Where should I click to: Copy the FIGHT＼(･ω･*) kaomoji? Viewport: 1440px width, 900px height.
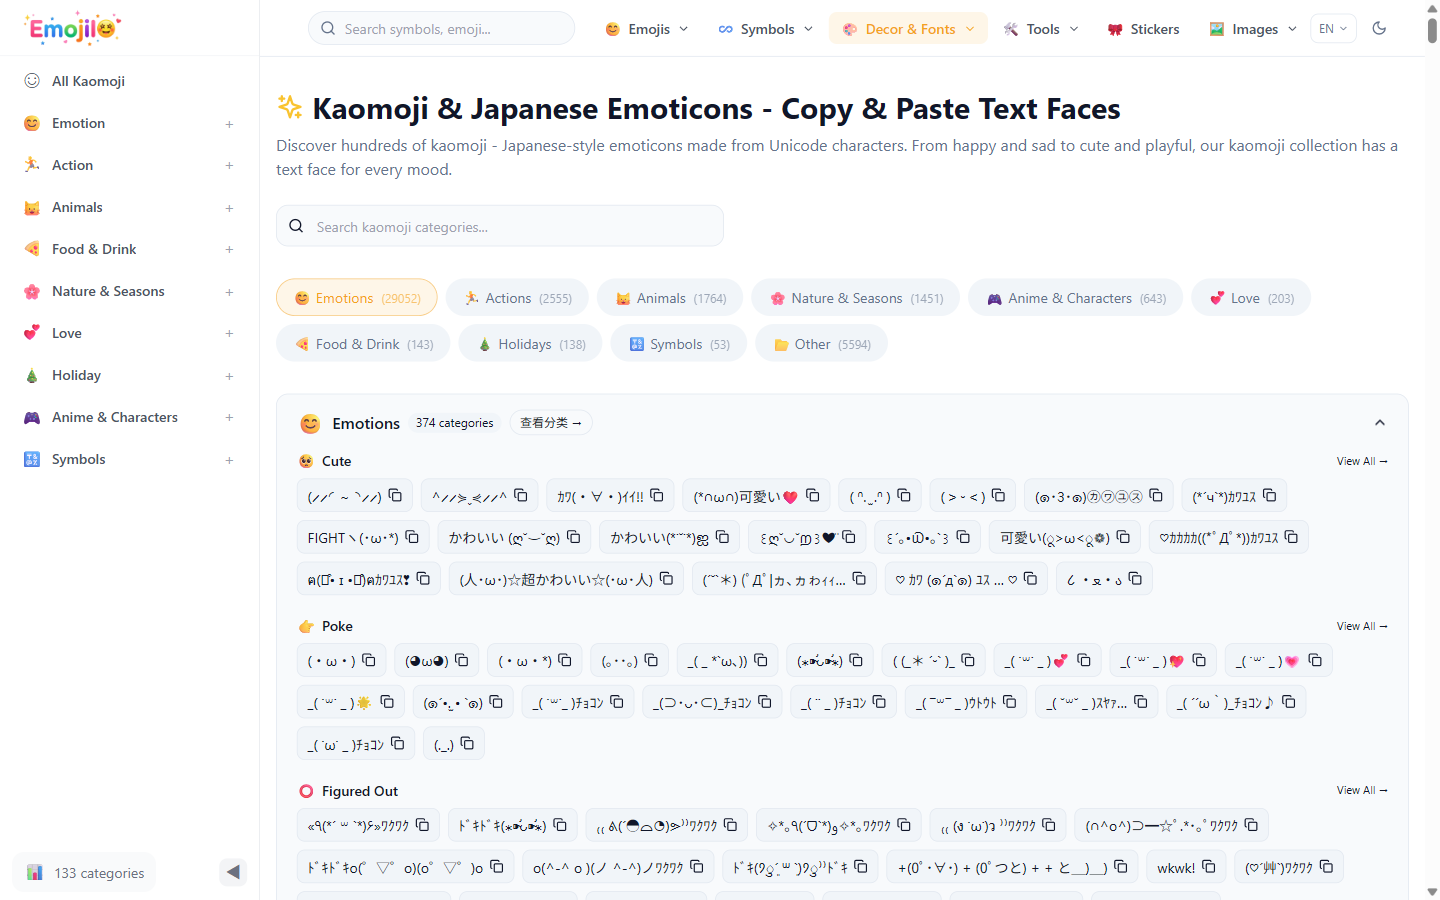(412, 537)
